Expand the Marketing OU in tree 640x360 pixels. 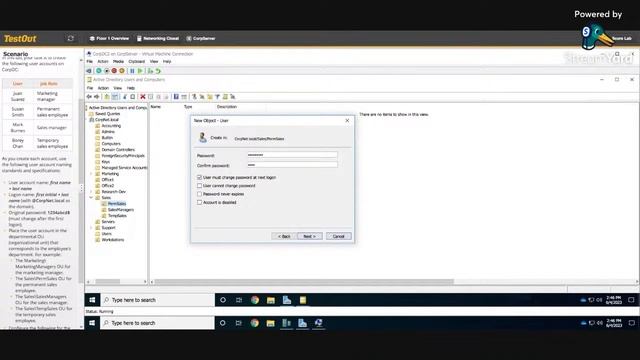tap(91, 173)
